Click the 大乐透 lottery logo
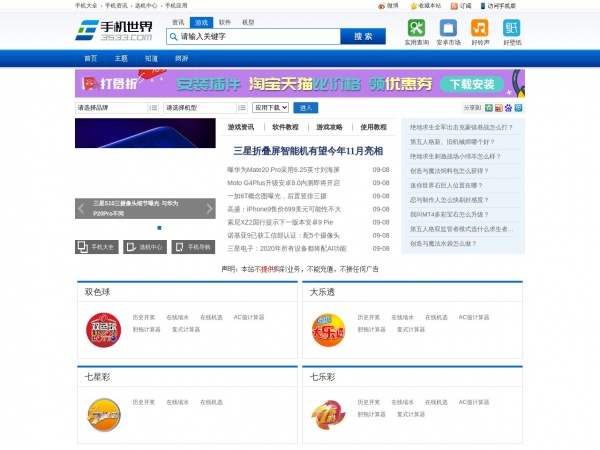The image size is (600, 450). pos(328,331)
